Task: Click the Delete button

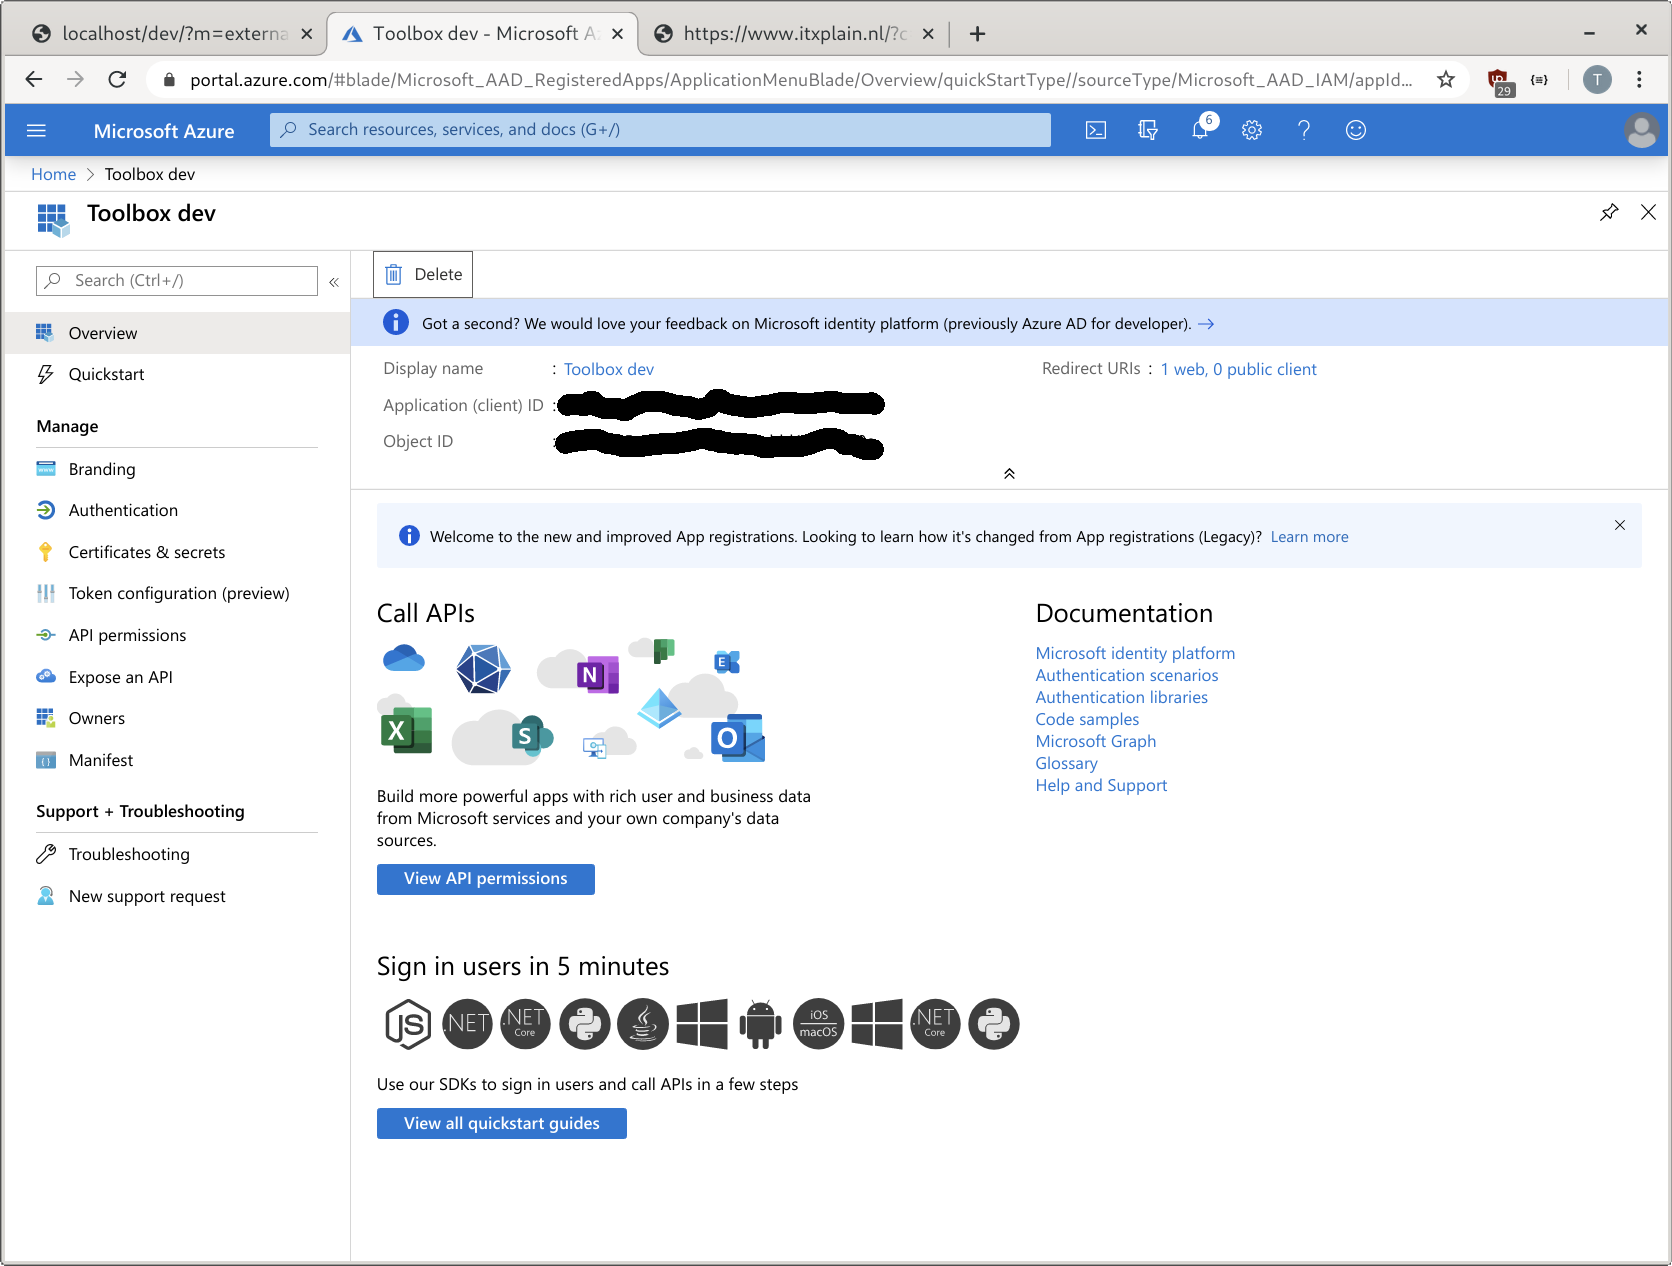Action: tap(423, 274)
